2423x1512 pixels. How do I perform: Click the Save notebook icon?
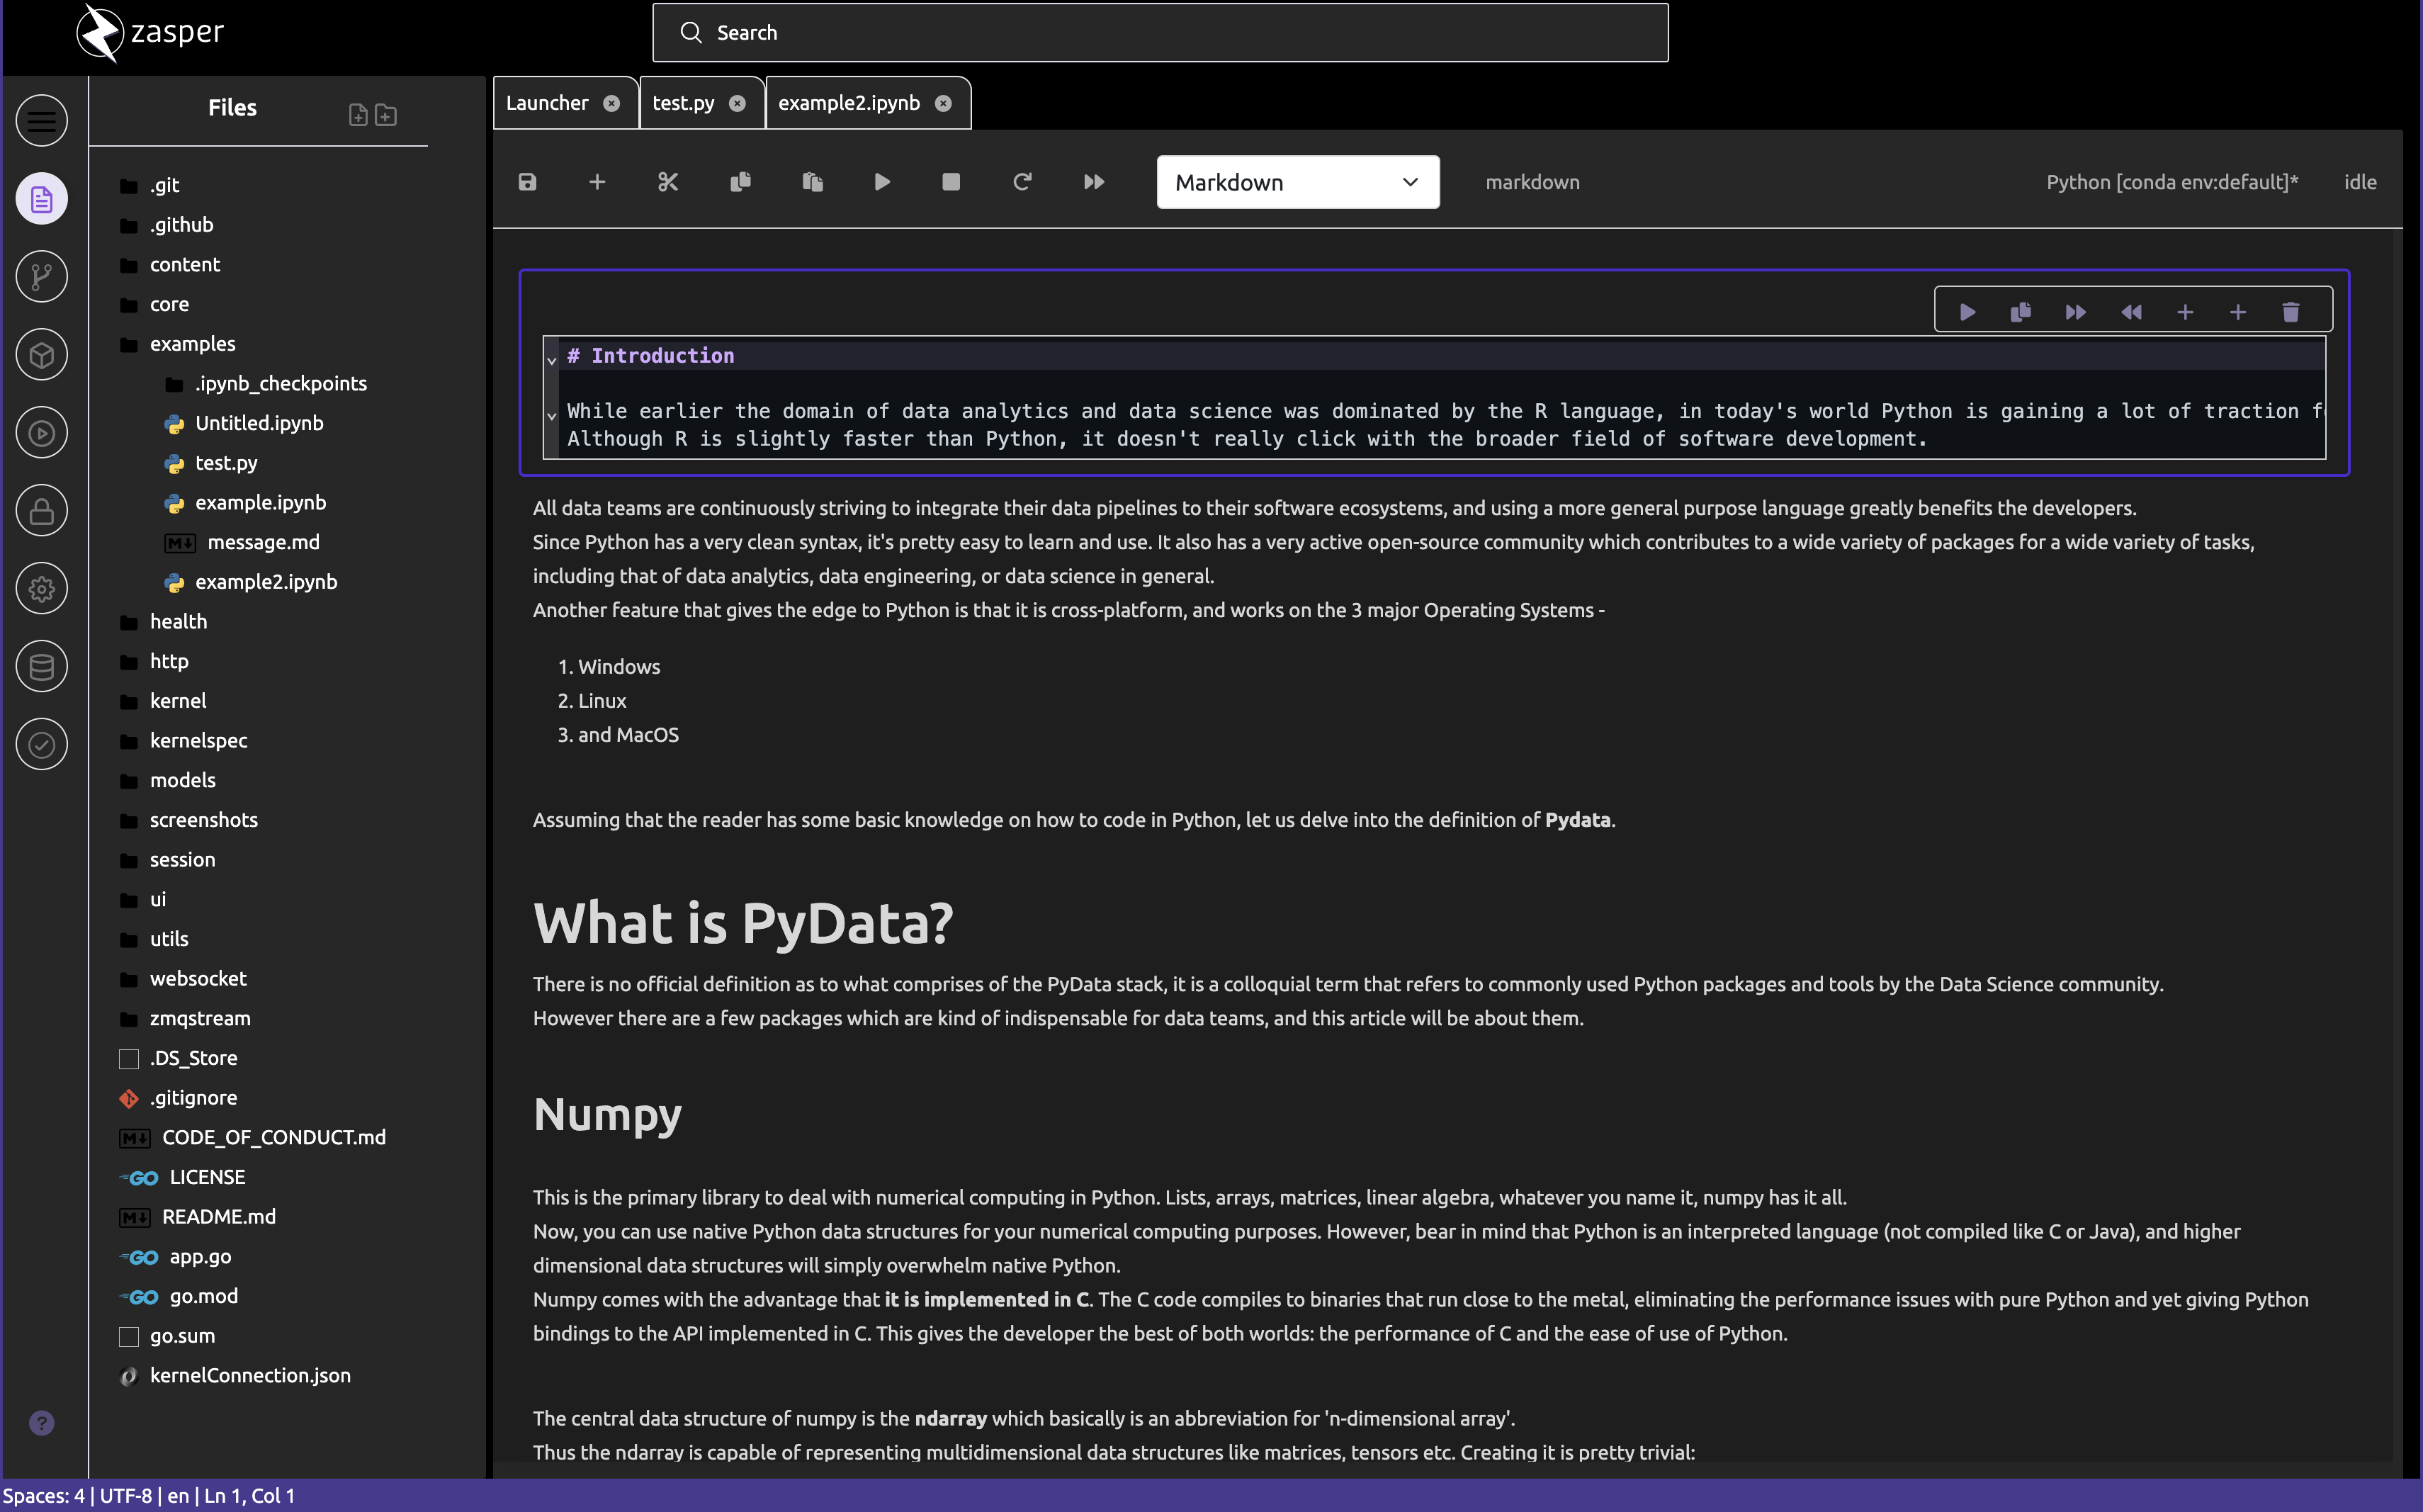[528, 181]
